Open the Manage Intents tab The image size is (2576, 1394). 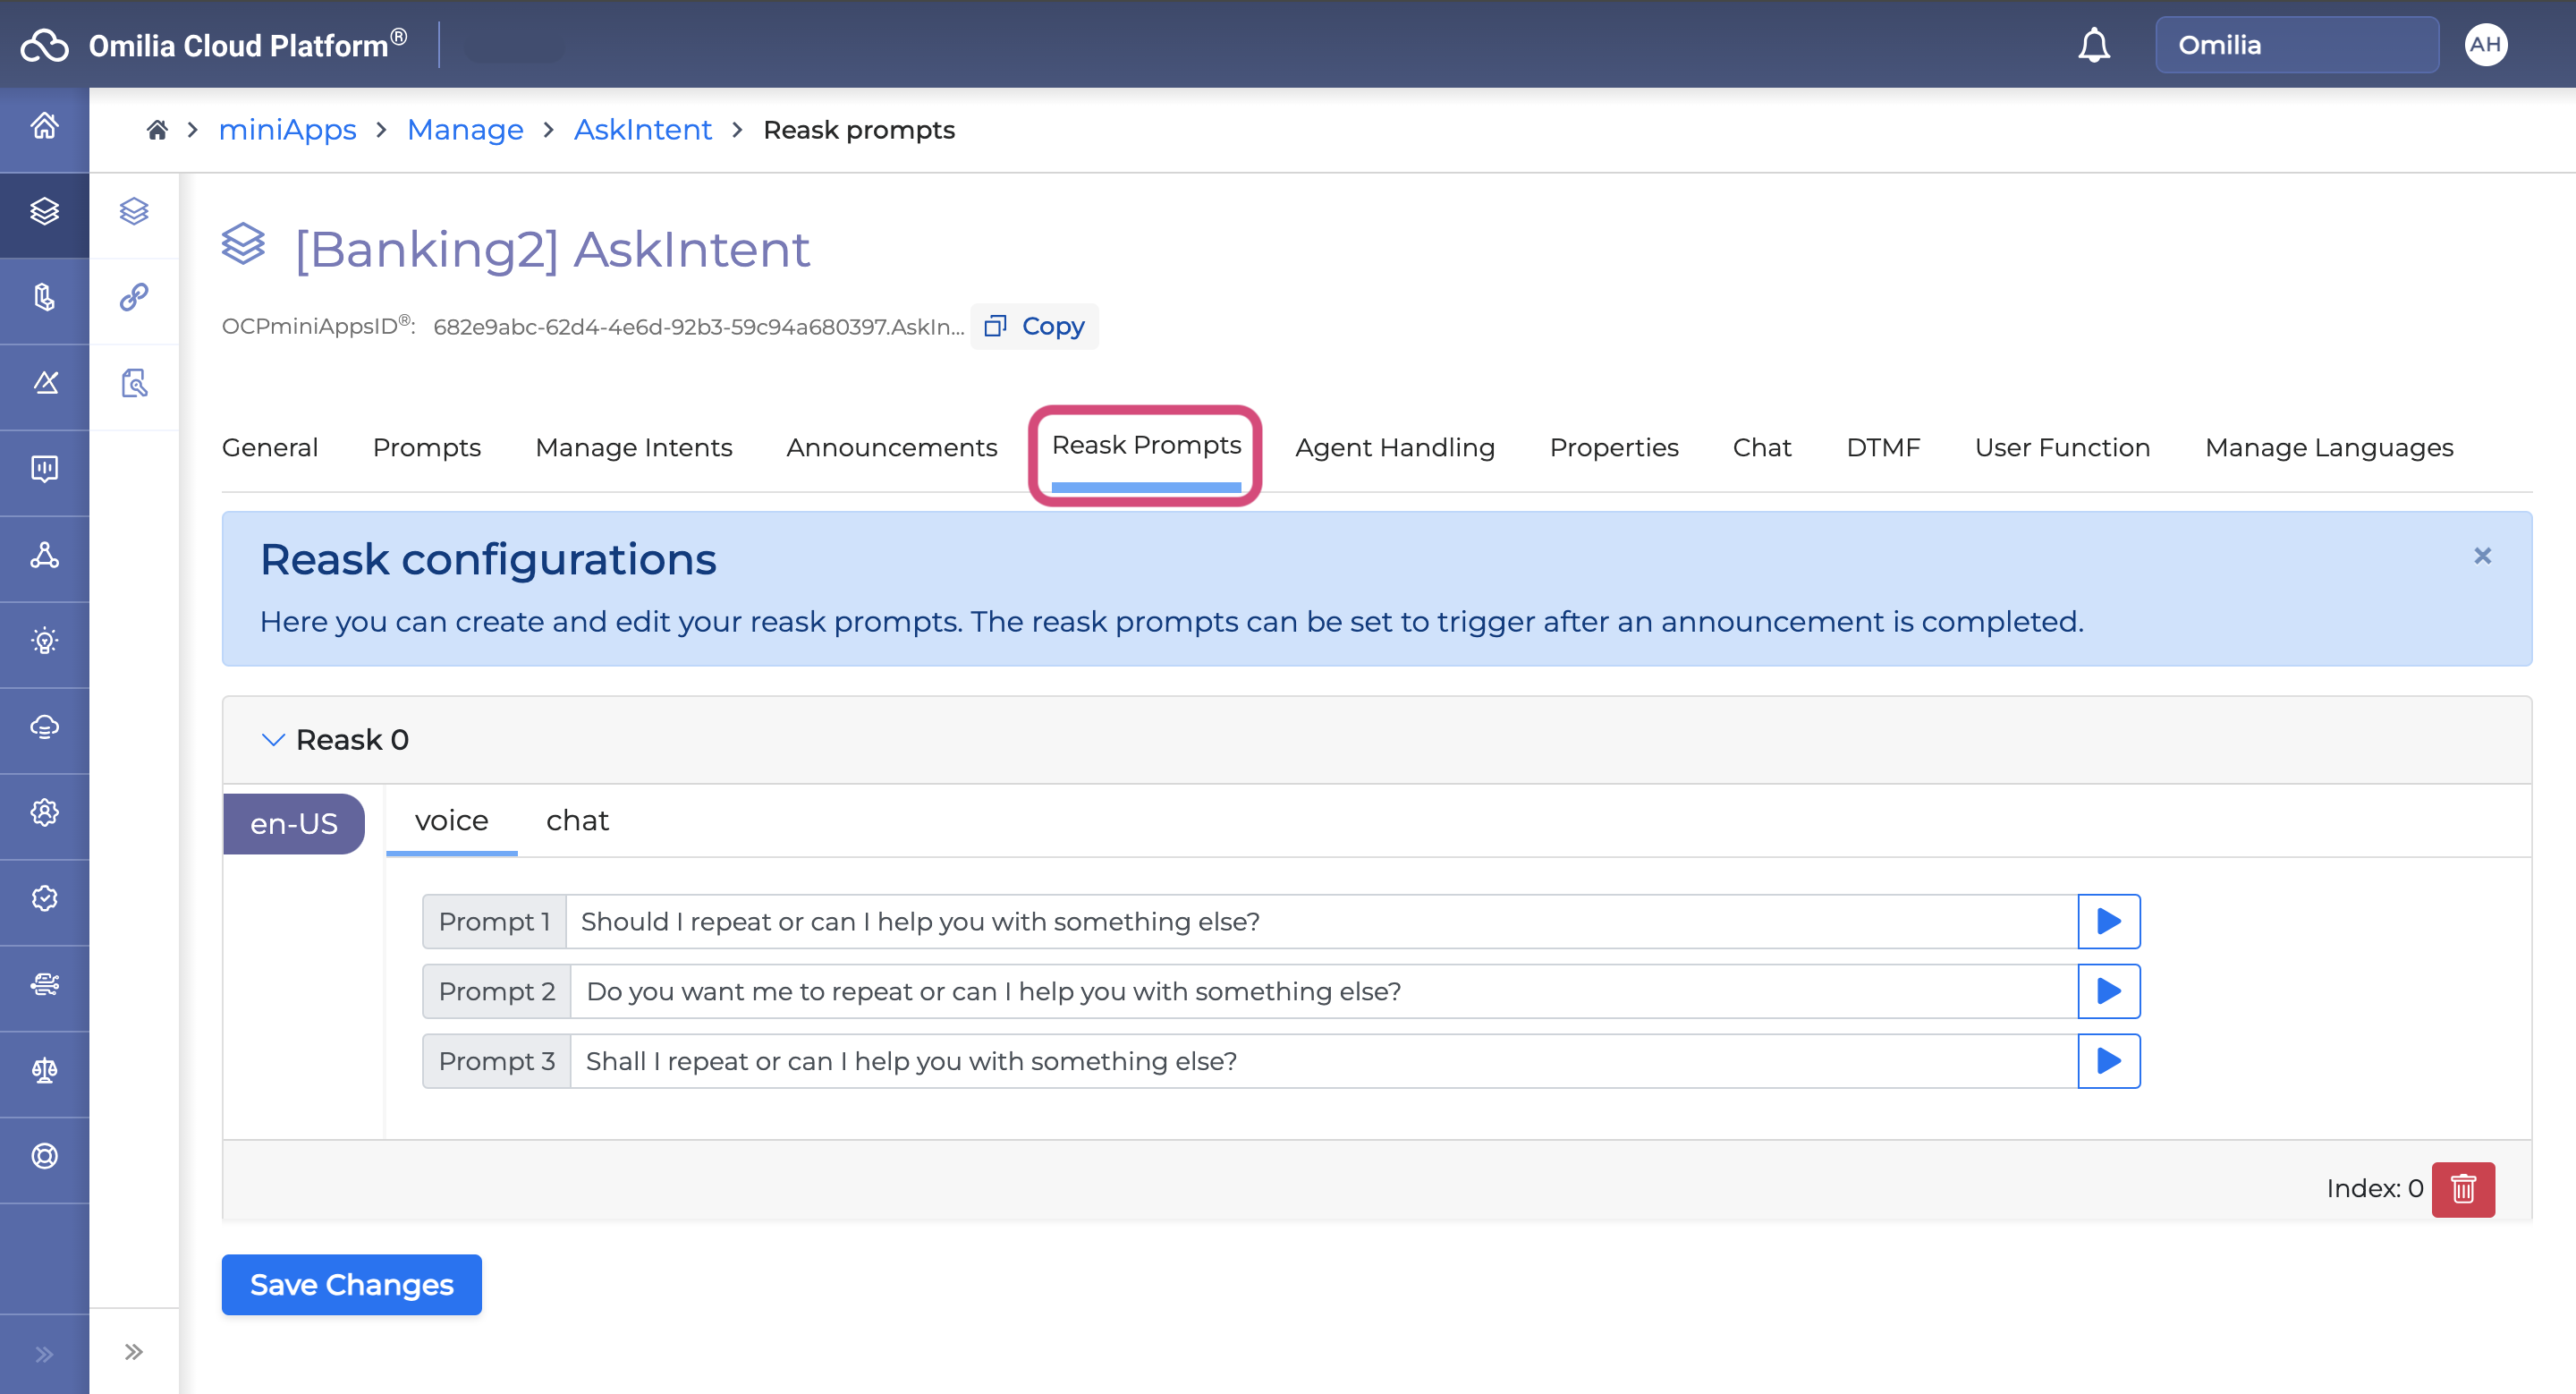[x=633, y=447]
